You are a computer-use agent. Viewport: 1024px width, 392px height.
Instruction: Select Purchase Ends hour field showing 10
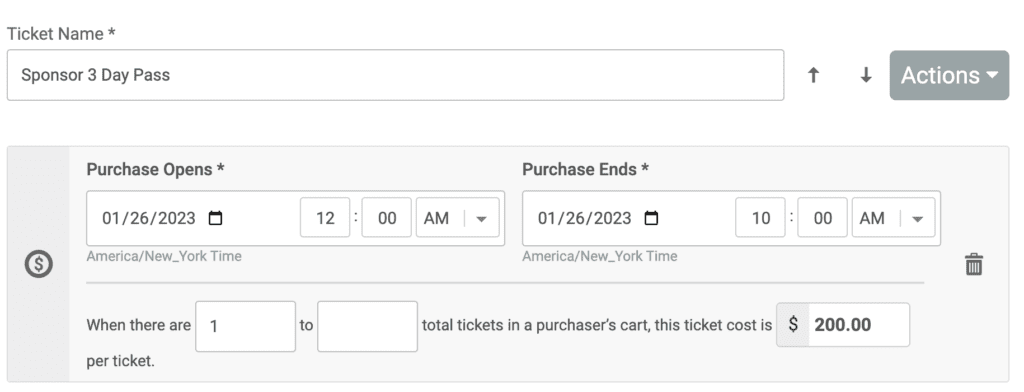tap(761, 218)
